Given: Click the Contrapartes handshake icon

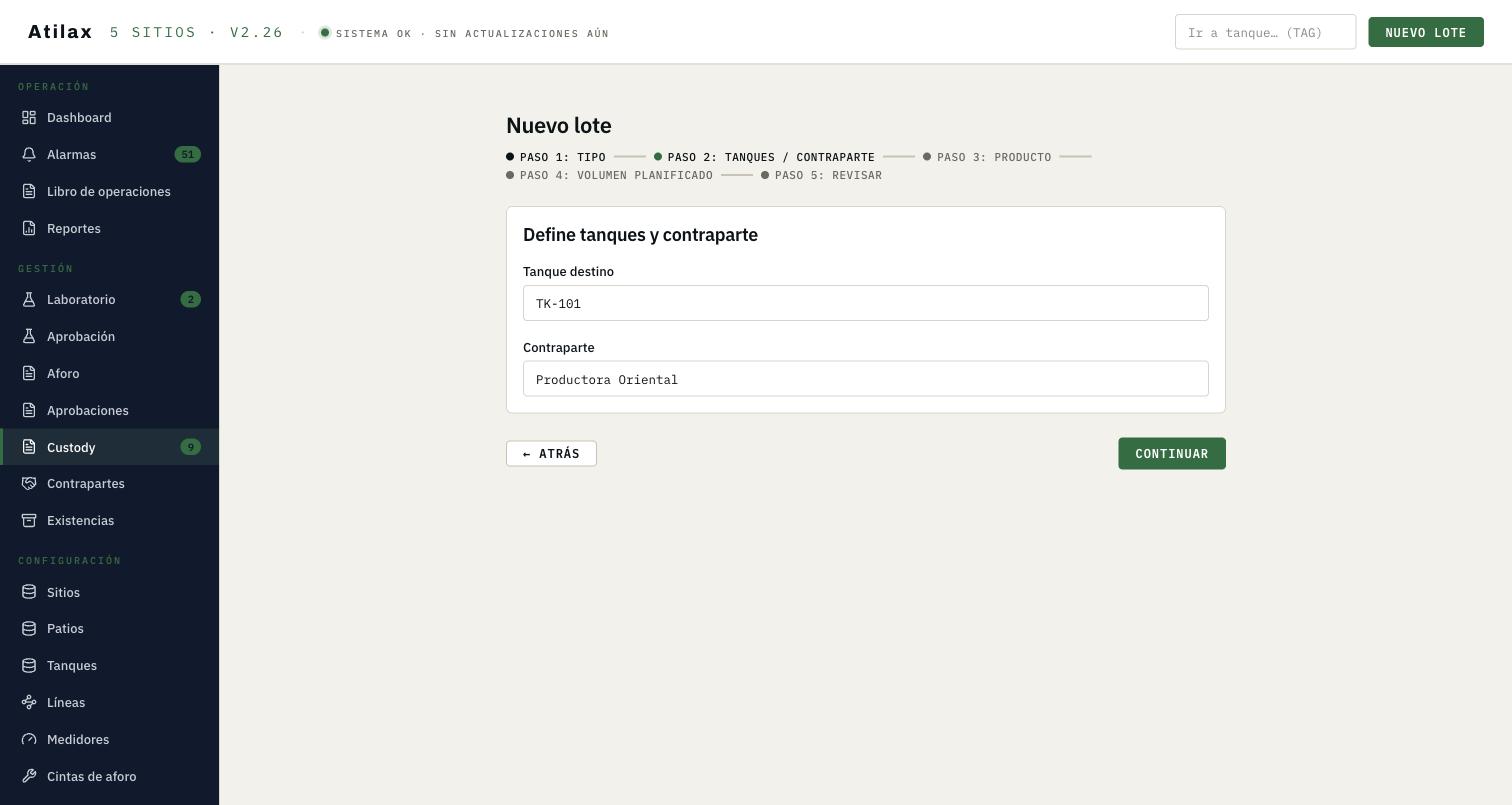Looking at the screenshot, I should coord(29,484).
